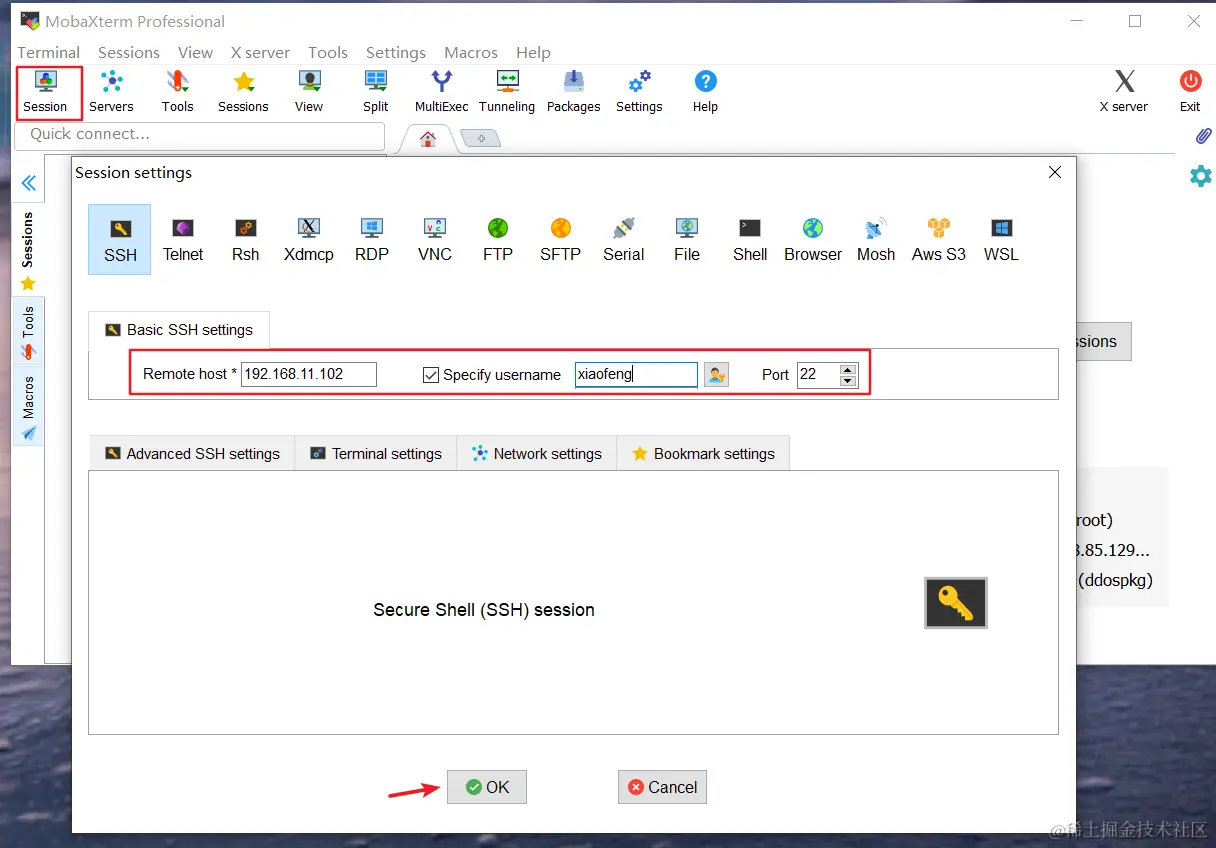Choose the Xdmcp session type
The image size is (1216, 848).
pyautogui.click(x=309, y=240)
